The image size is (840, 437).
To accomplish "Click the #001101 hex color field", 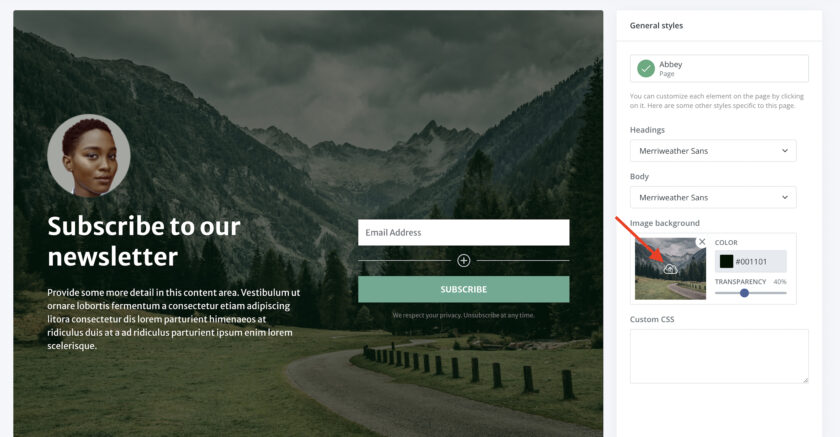I will click(x=751, y=261).
